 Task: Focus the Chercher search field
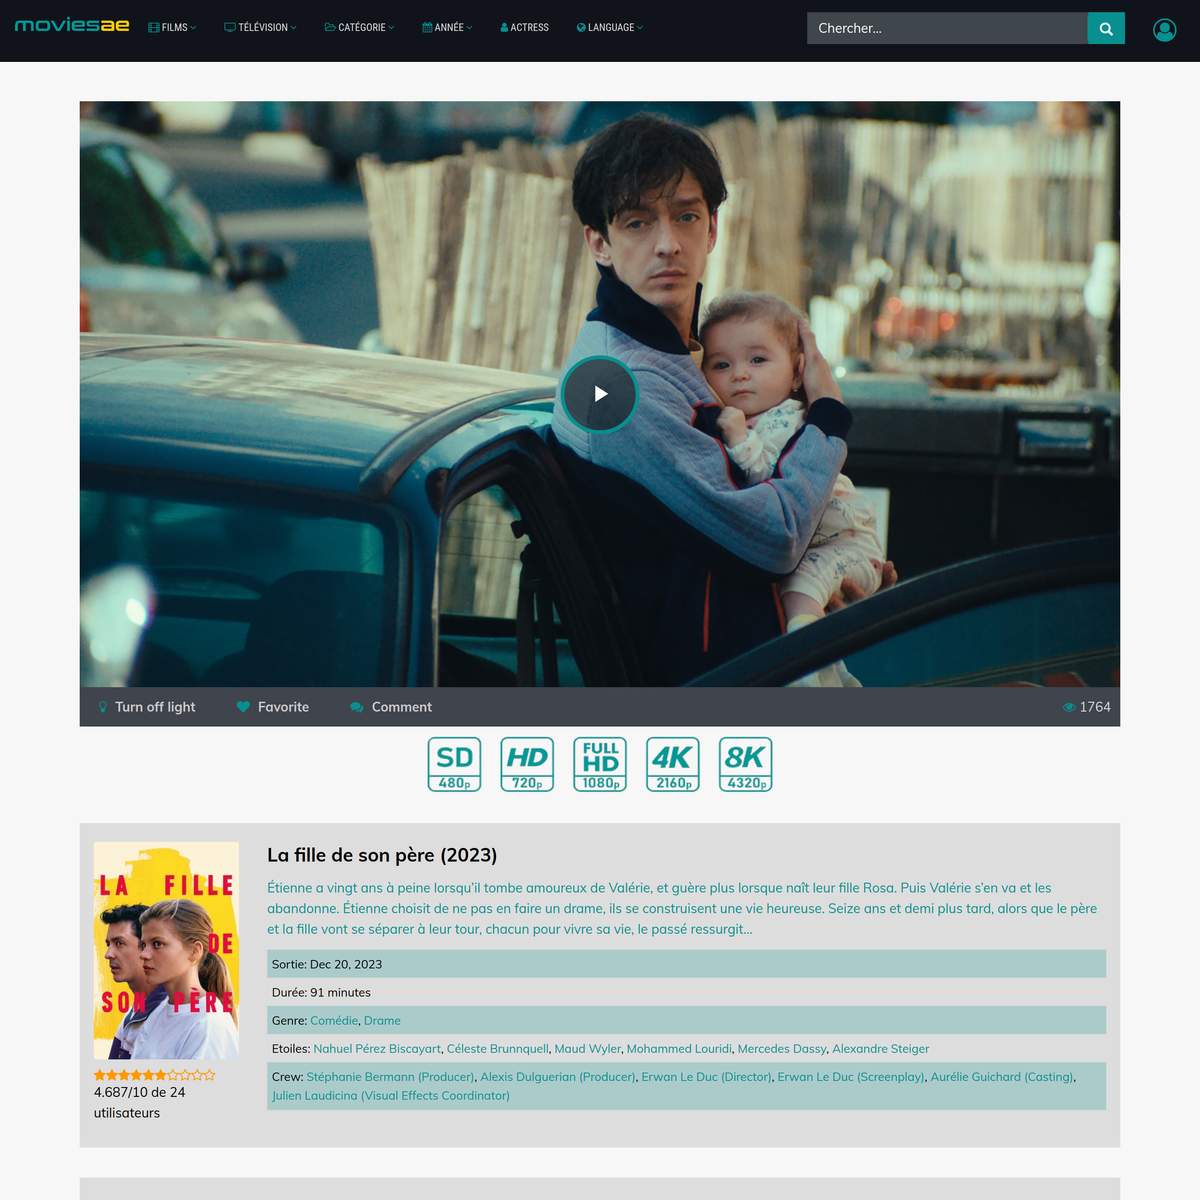[x=947, y=28]
